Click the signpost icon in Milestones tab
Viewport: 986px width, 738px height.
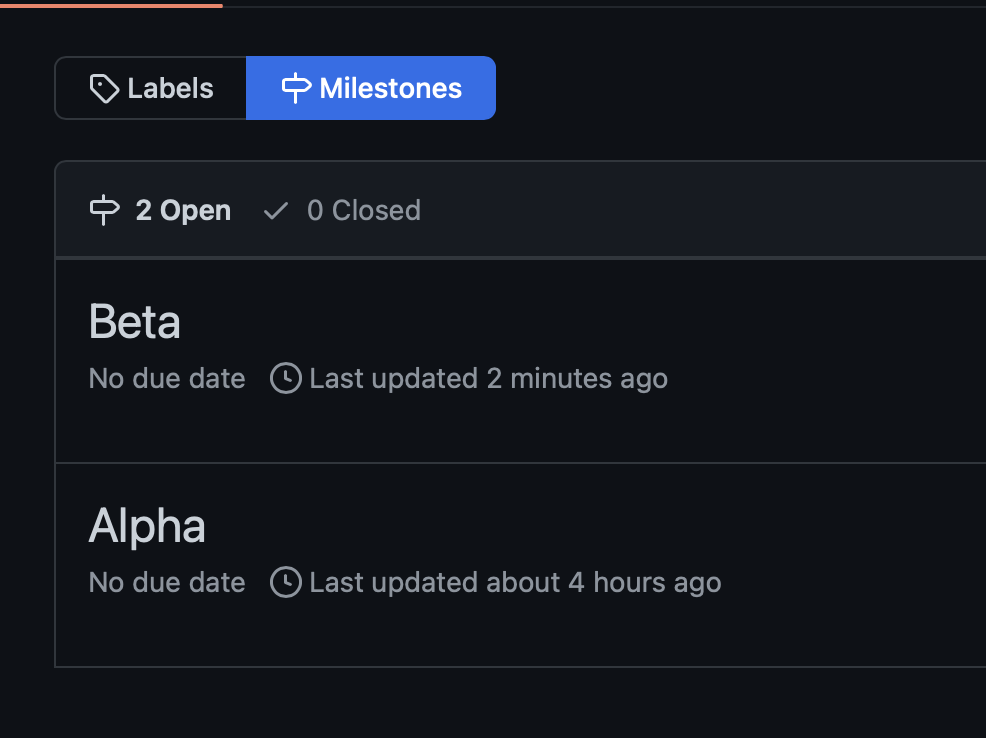[x=296, y=88]
